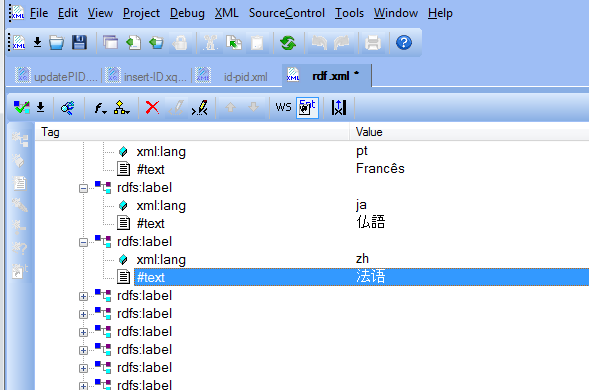Screen dimensions: 589x390
Task: Open the Debug menu
Action: (187, 13)
